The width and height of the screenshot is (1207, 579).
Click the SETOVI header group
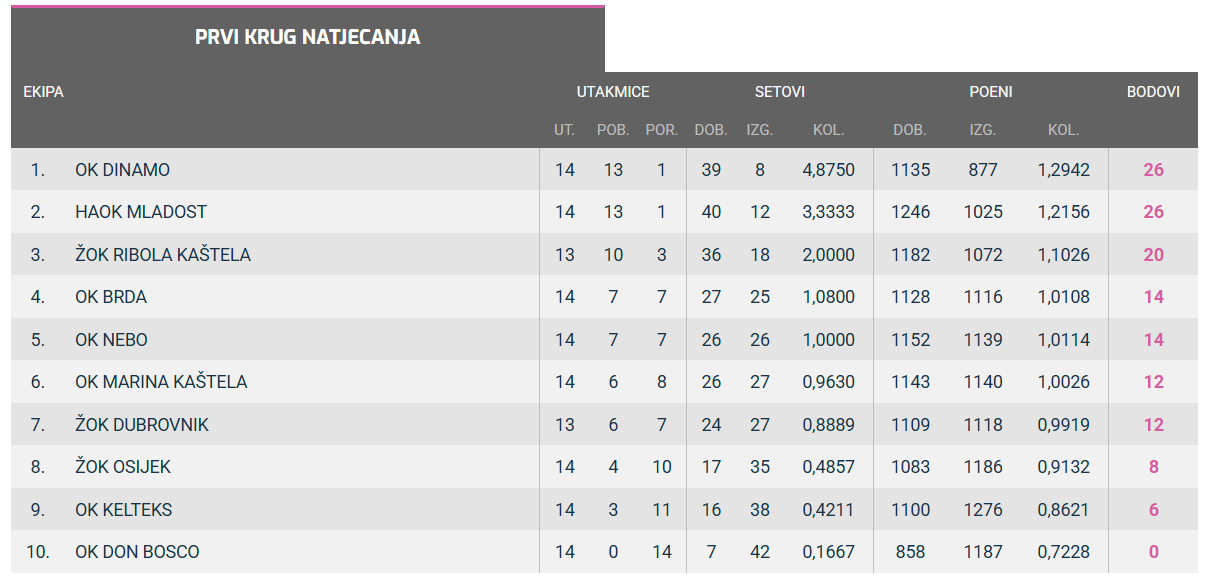tap(779, 92)
